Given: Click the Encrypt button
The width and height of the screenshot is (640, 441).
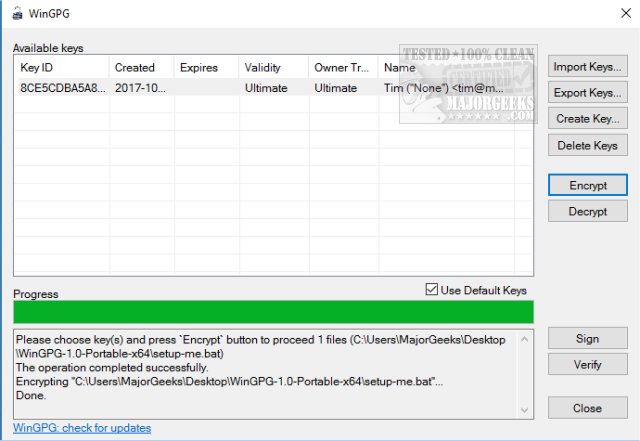Looking at the screenshot, I should pos(587,185).
